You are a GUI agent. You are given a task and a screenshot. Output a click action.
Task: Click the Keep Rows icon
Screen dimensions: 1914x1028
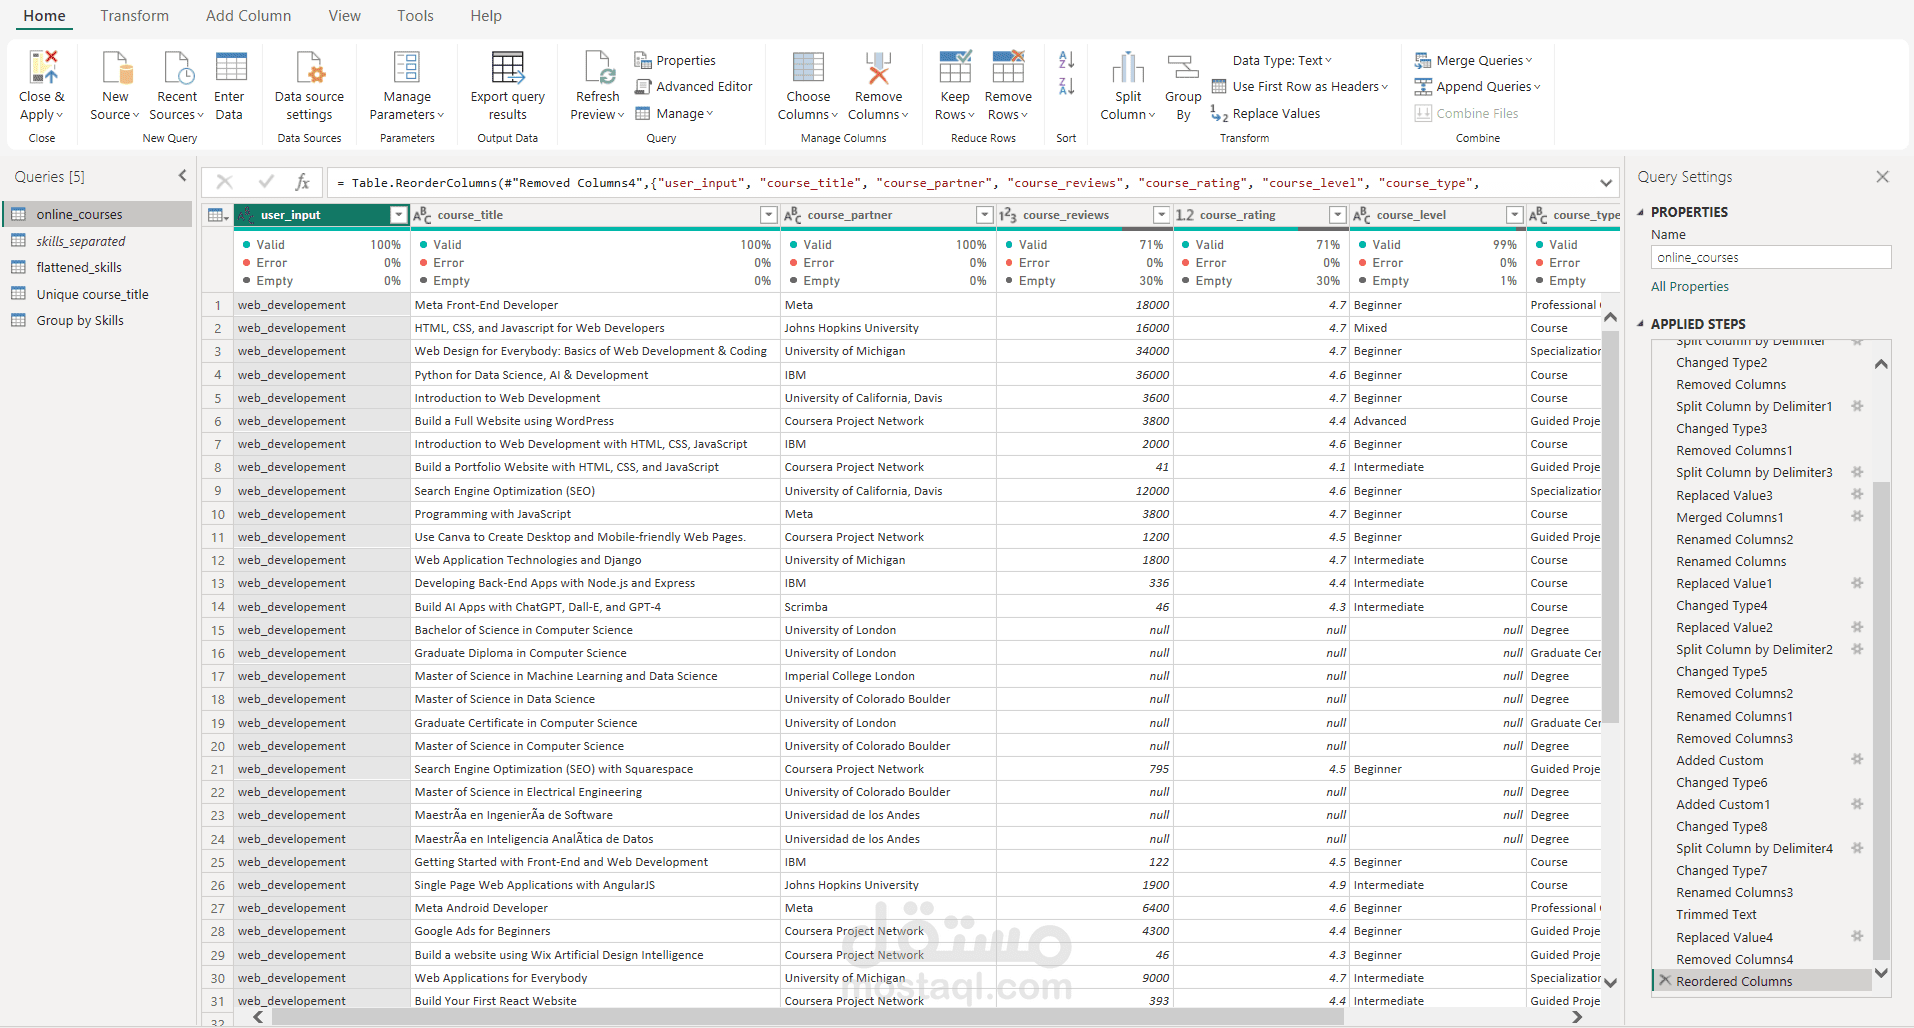(955, 67)
